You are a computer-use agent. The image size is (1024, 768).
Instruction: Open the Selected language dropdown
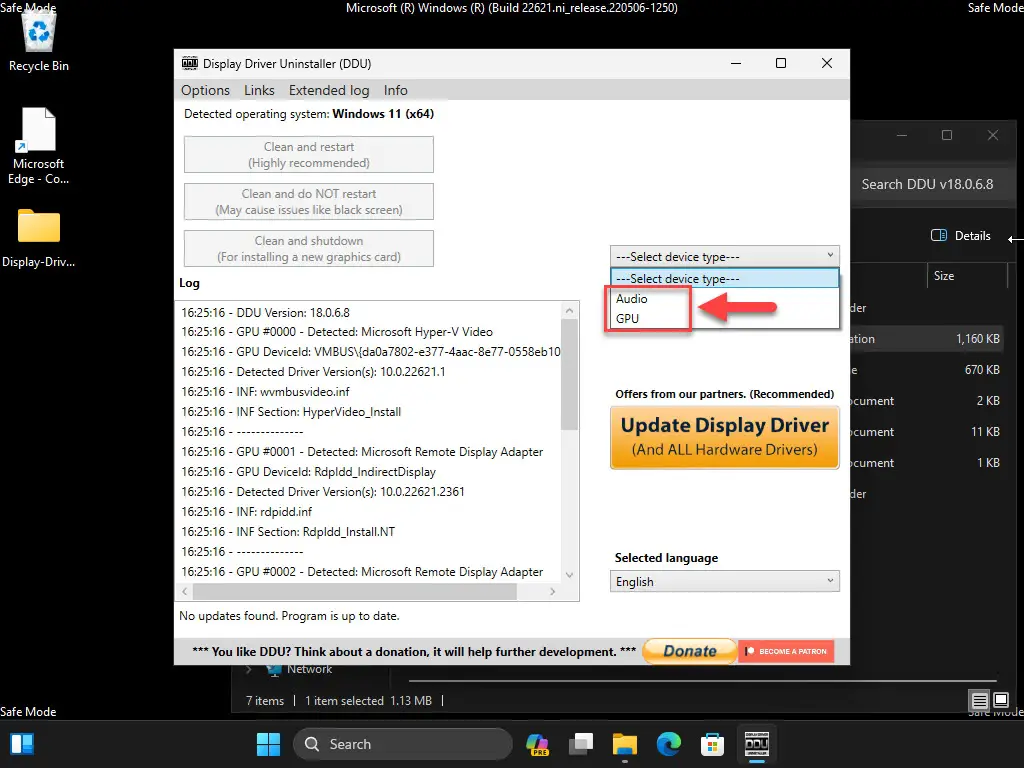tap(724, 581)
